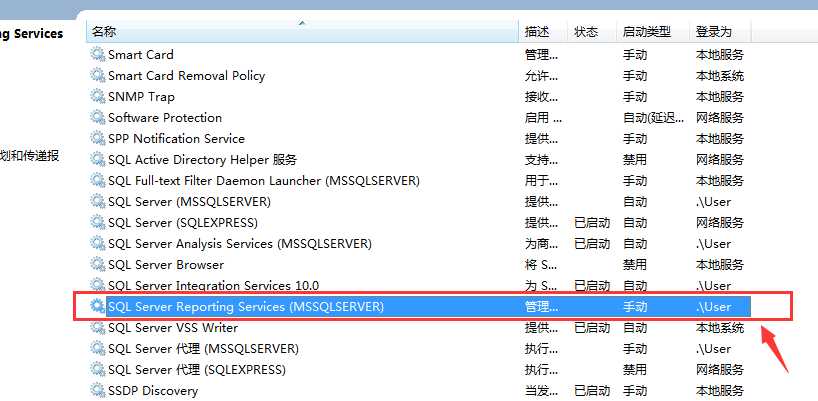Screen dimensions: 818x401
Task: Select the SQL Server (SQLEXPRESS) service name
Action: pos(183,223)
